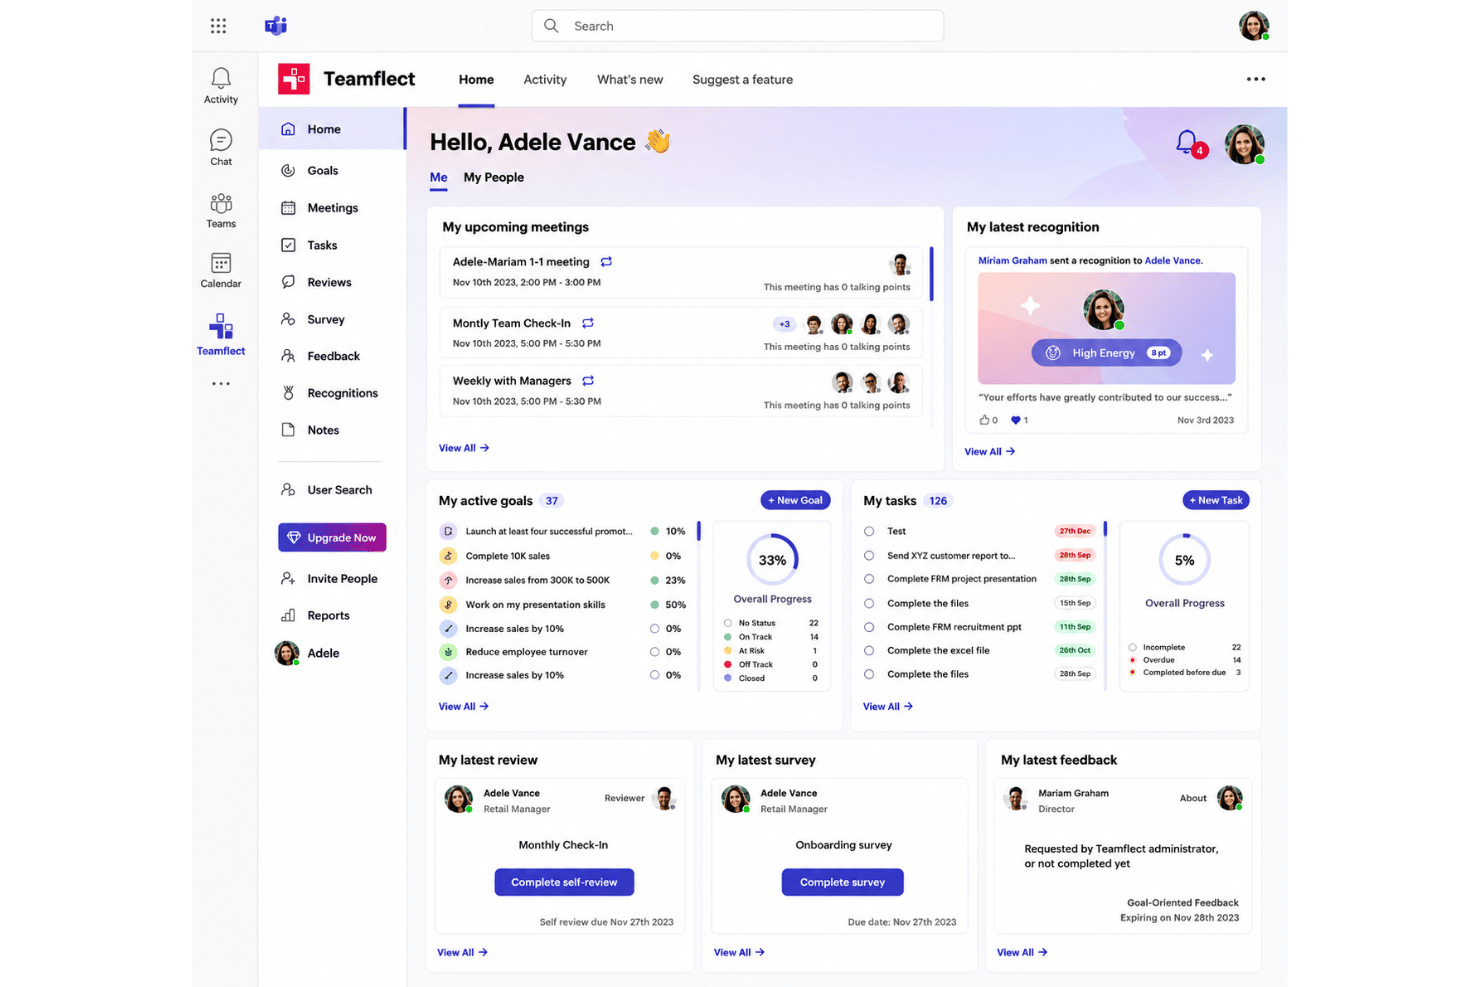Open Calendar in the left rail
Screen dimensions: 1480x987
pos(221,270)
